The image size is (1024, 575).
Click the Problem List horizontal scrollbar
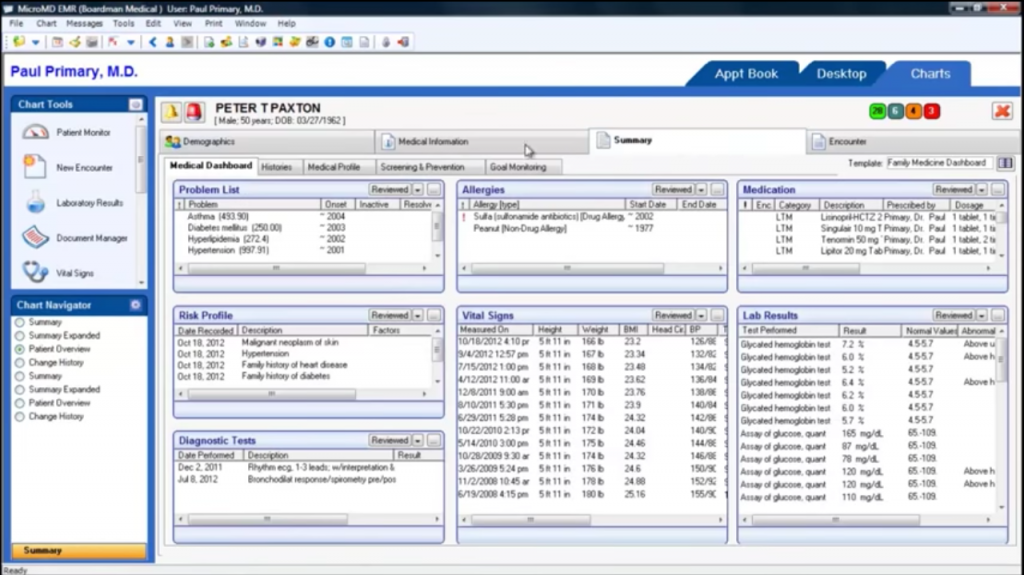(x=277, y=268)
